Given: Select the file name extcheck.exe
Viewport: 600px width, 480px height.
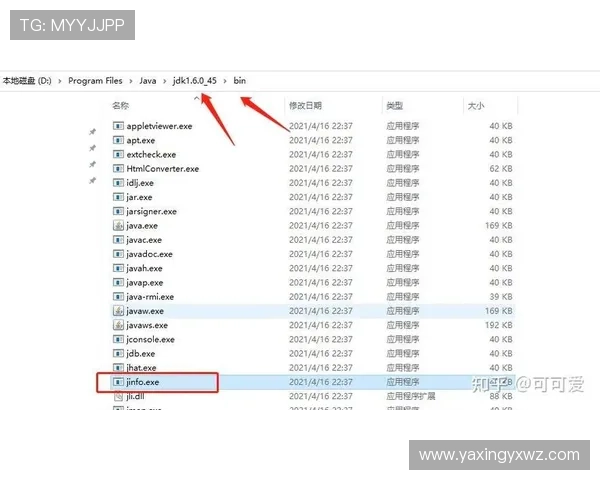Looking at the screenshot, I should pos(152,154).
